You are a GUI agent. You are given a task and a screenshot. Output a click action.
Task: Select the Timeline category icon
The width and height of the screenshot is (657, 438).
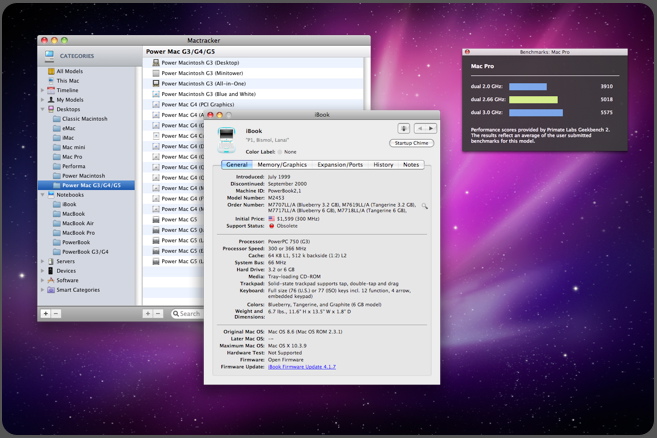pyautogui.click(x=51, y=90)
